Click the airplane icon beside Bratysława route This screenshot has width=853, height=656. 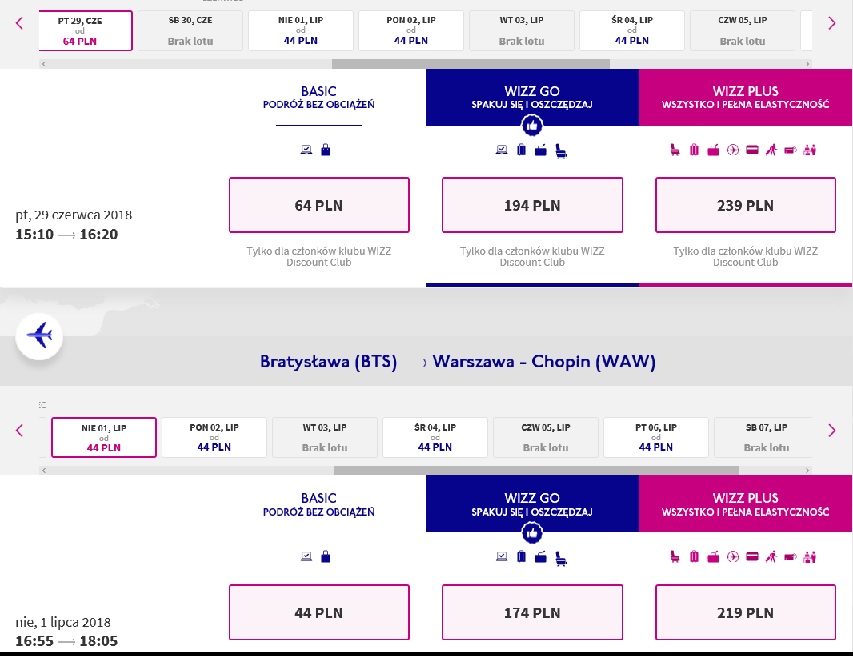click(x=39, y=336)
